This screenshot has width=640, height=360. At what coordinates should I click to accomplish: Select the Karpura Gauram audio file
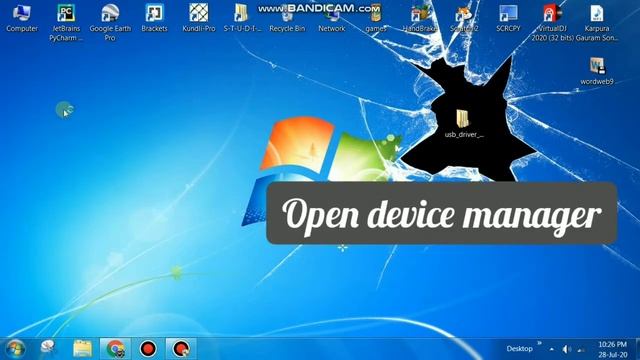point(597,22)
